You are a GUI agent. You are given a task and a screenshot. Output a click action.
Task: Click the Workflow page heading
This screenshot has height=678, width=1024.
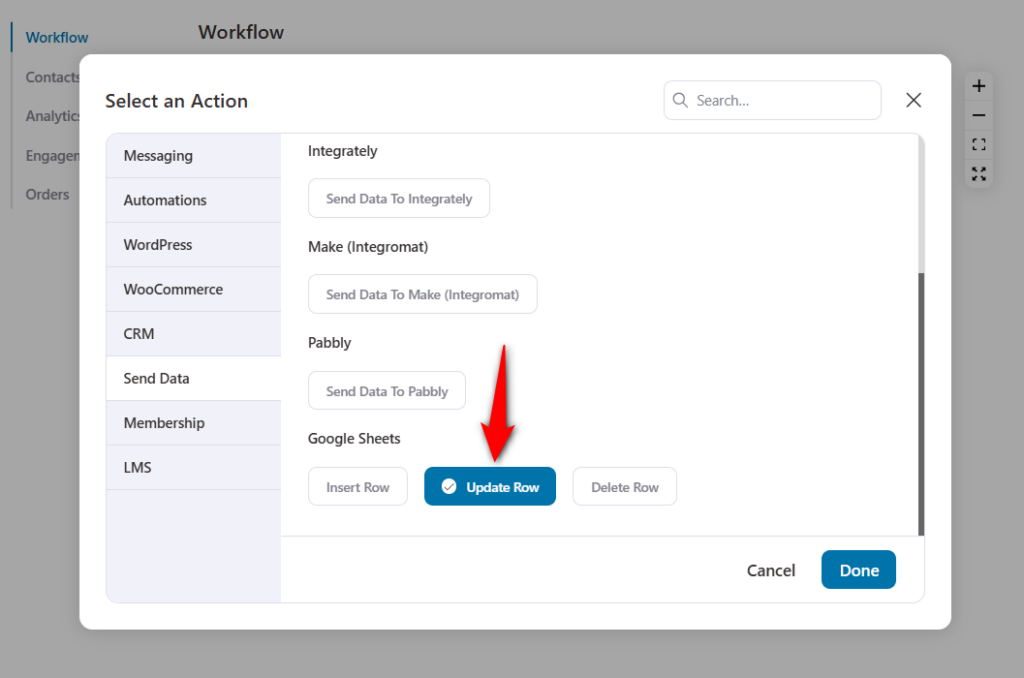(241, 32)
